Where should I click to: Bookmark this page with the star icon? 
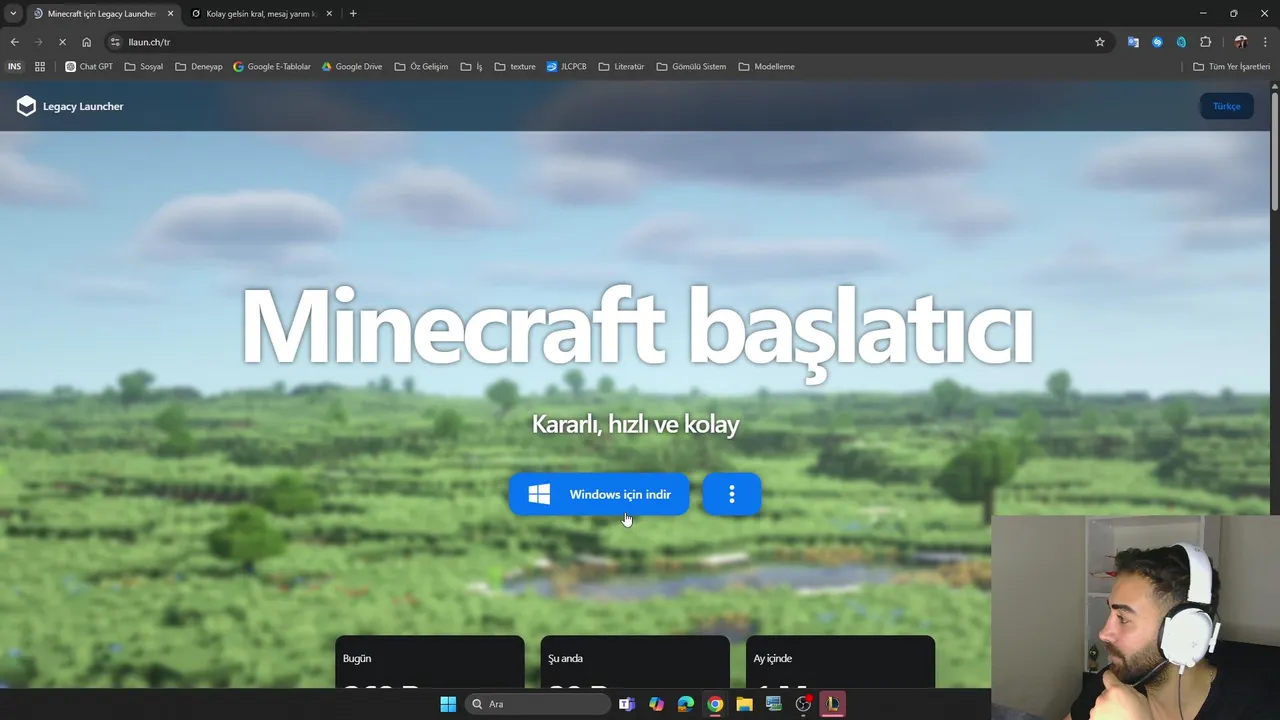tap(1100, 42)
